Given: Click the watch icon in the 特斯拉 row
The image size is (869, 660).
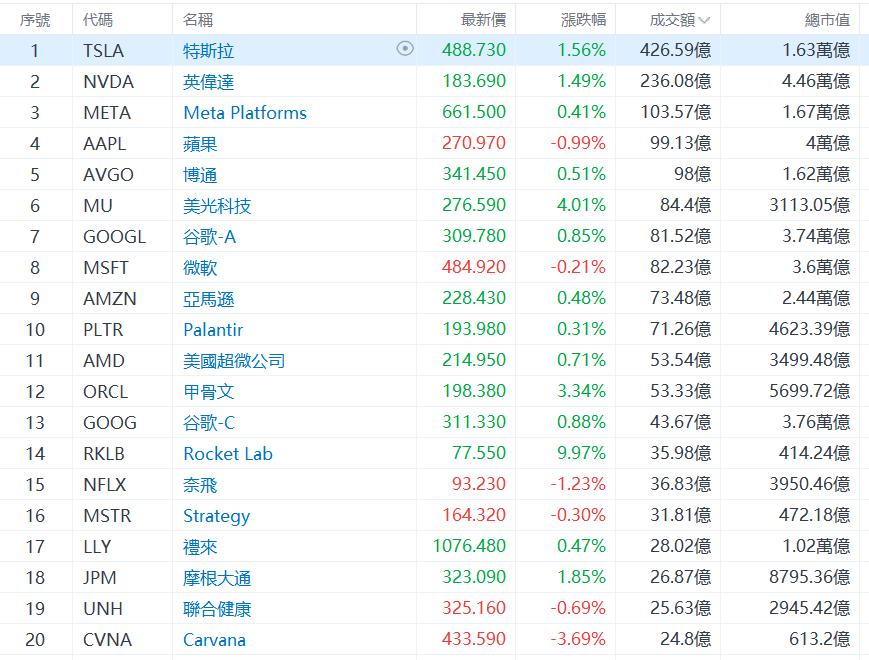Looking at the screenshot, I should pyautogui.click(x=405, y=49).
